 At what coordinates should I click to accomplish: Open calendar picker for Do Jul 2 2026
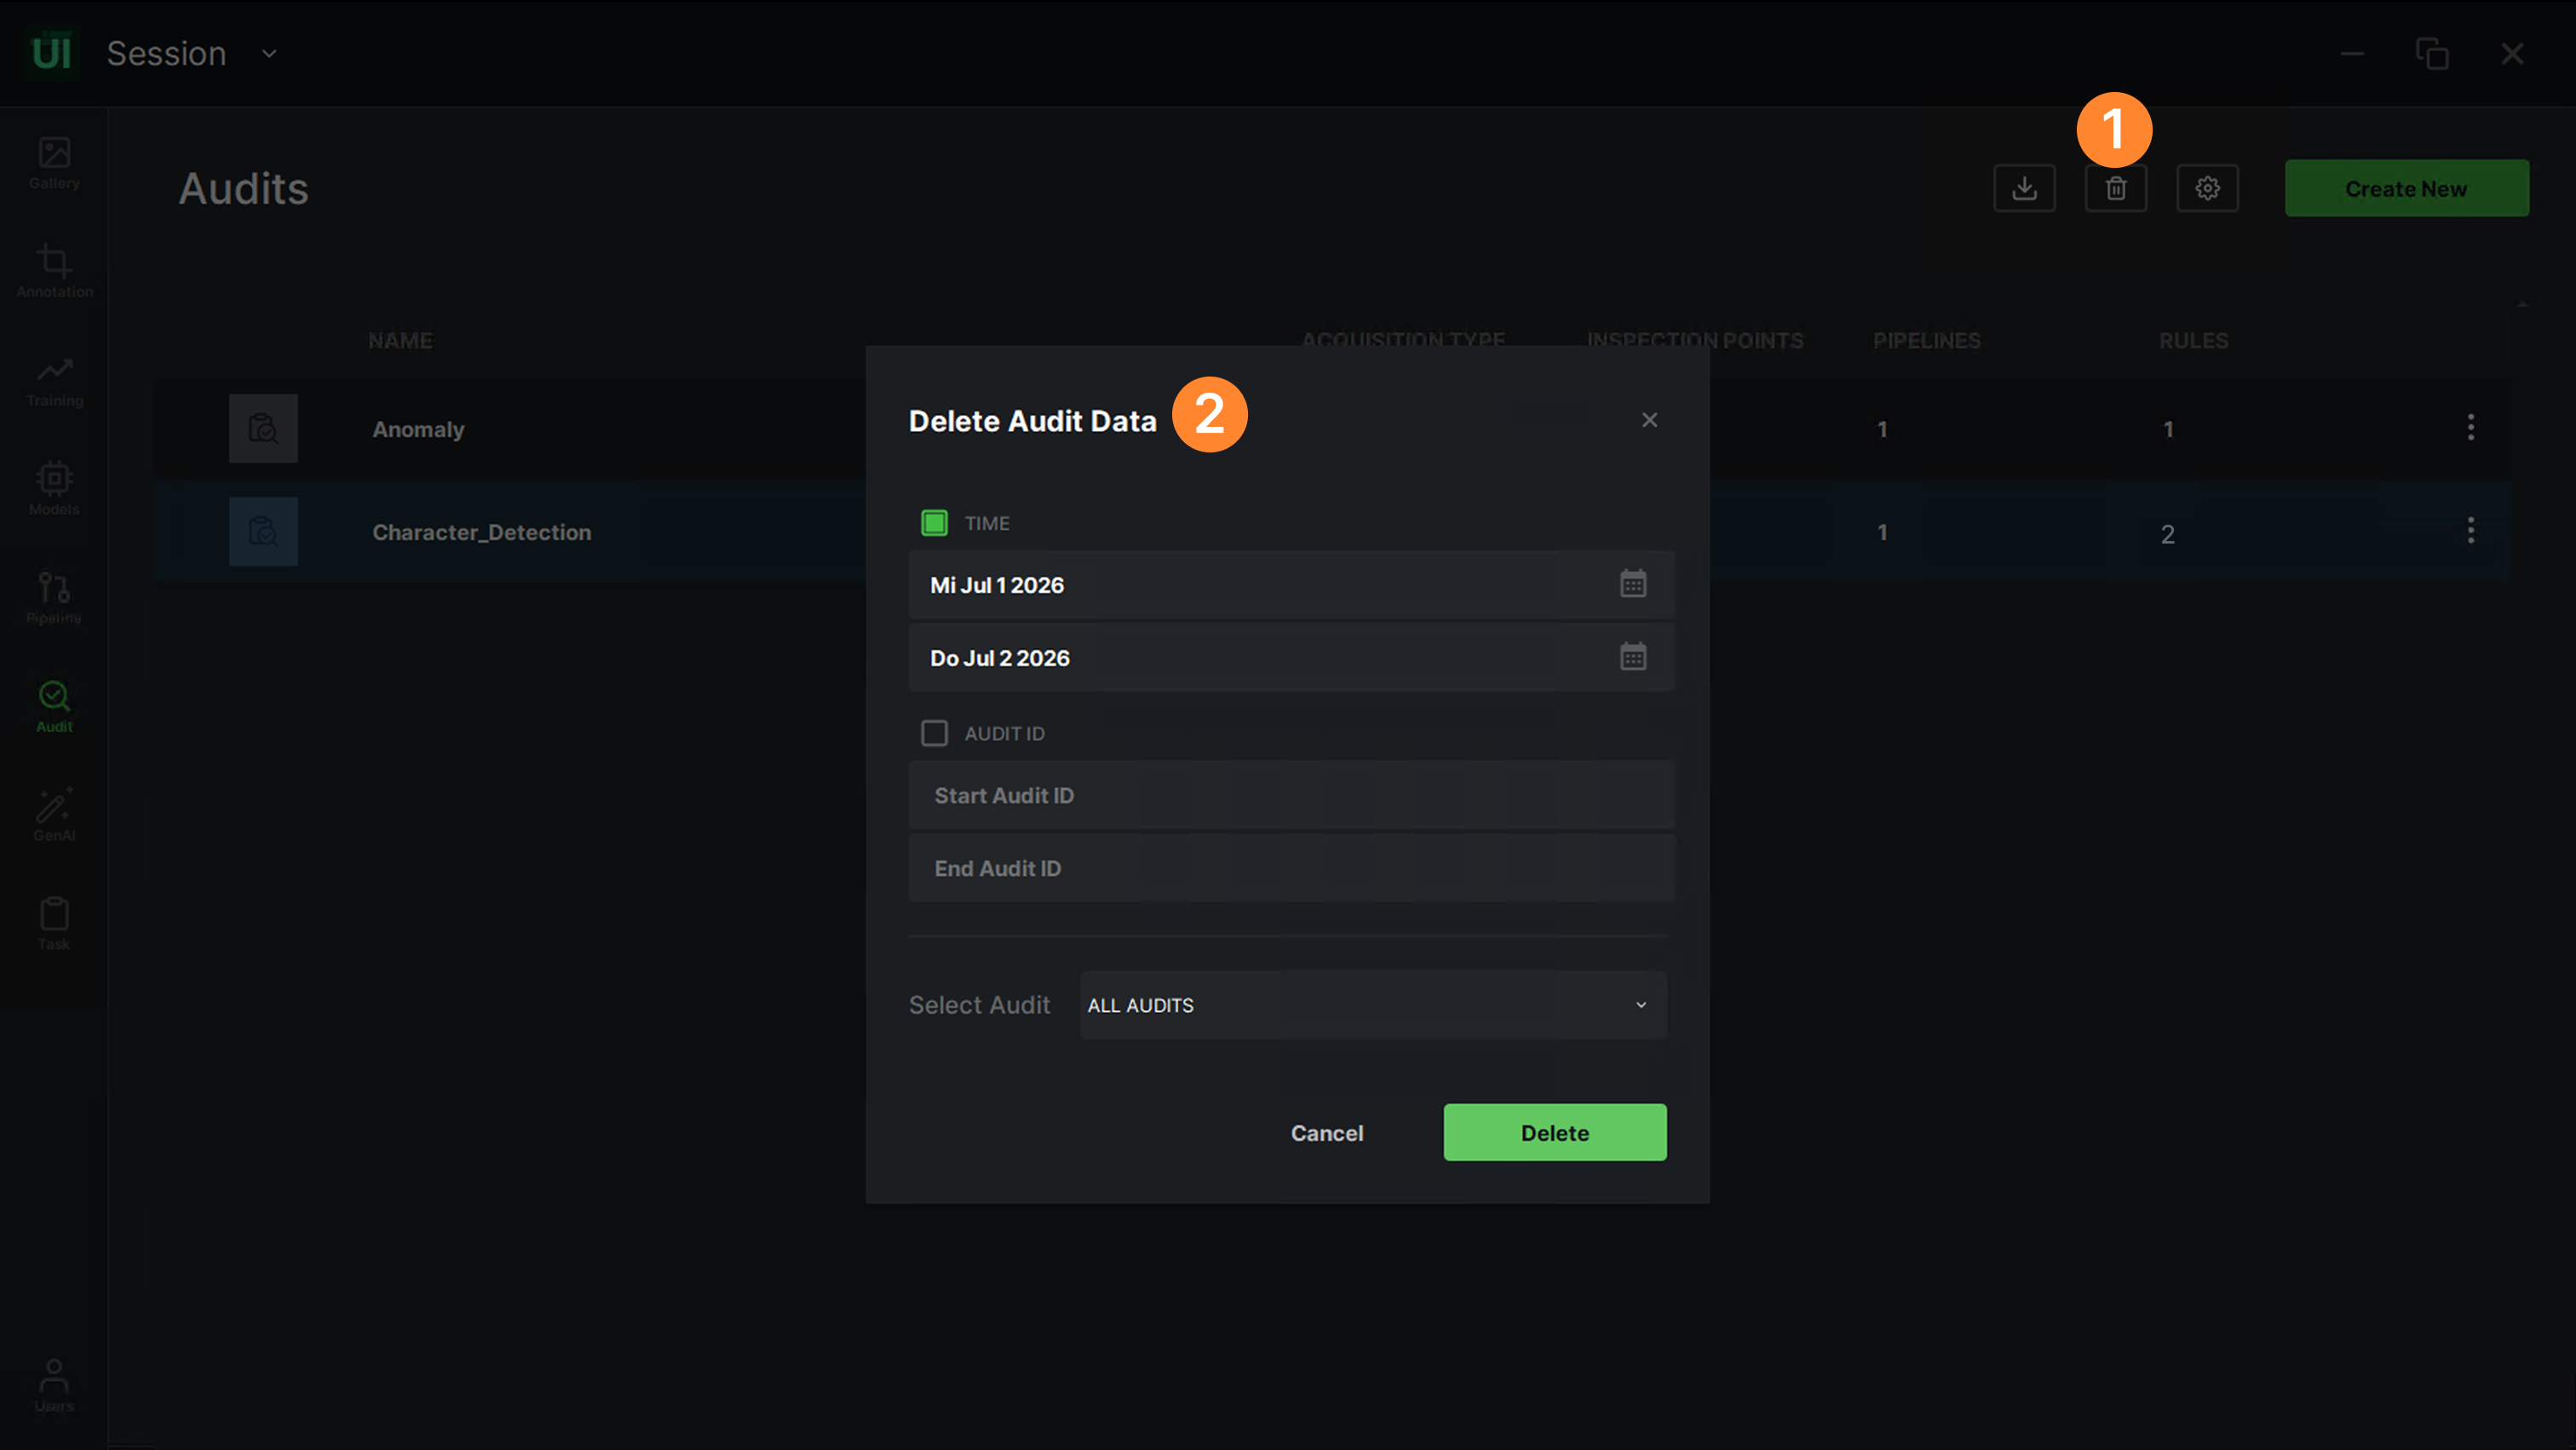(1633, 657)
